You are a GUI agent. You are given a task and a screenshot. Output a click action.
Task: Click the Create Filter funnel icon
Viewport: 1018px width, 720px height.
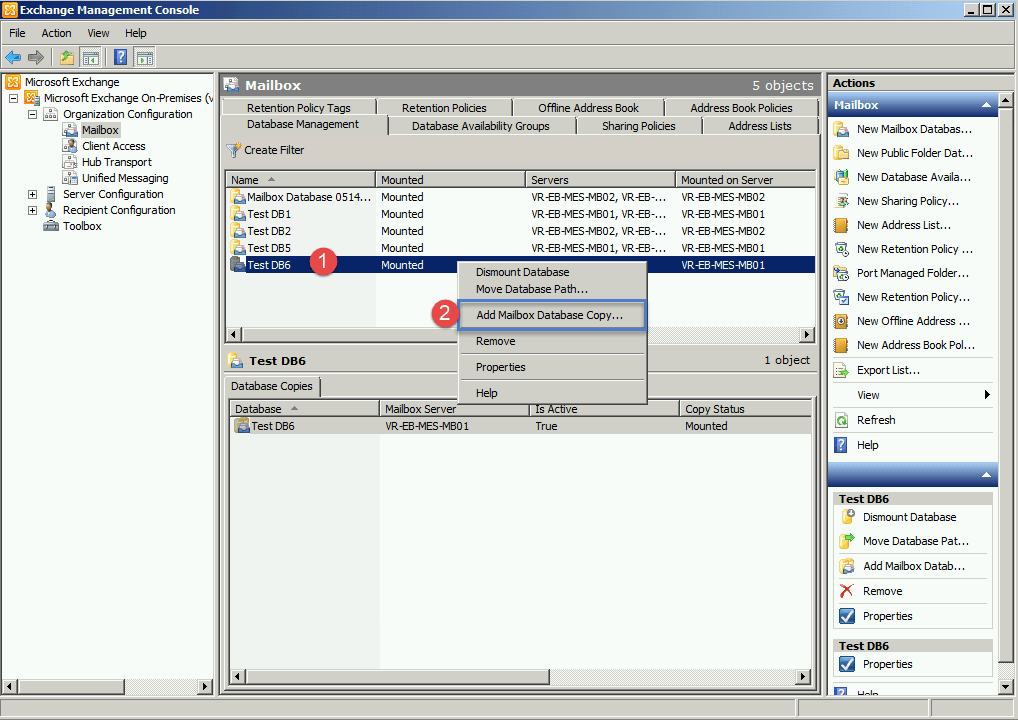(x=233, y=150)
